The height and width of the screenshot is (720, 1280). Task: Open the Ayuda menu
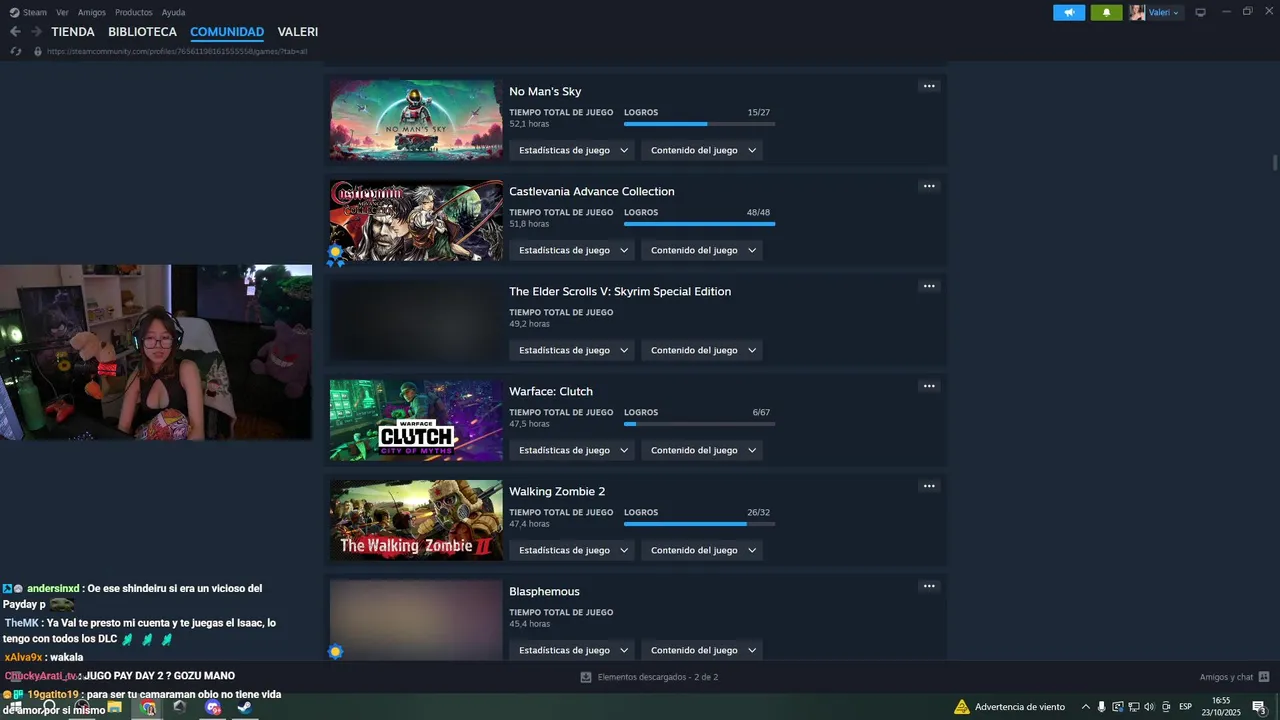173,13
